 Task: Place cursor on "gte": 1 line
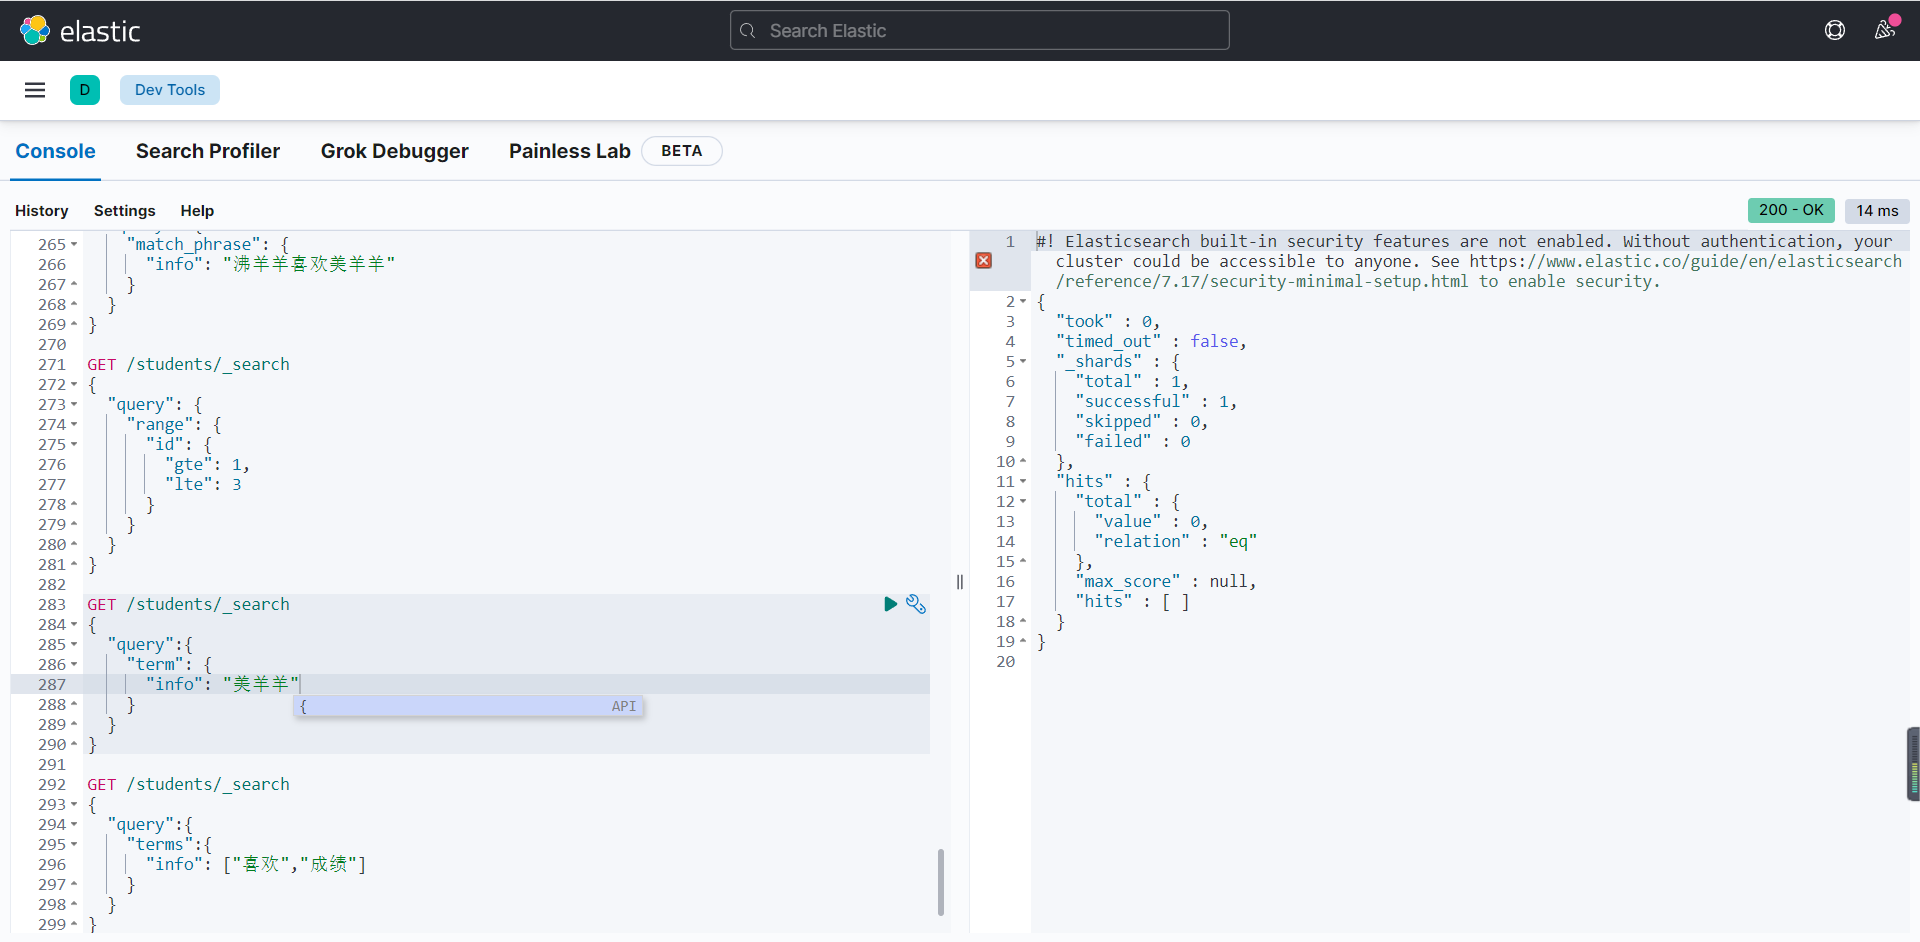coord(207,464)
